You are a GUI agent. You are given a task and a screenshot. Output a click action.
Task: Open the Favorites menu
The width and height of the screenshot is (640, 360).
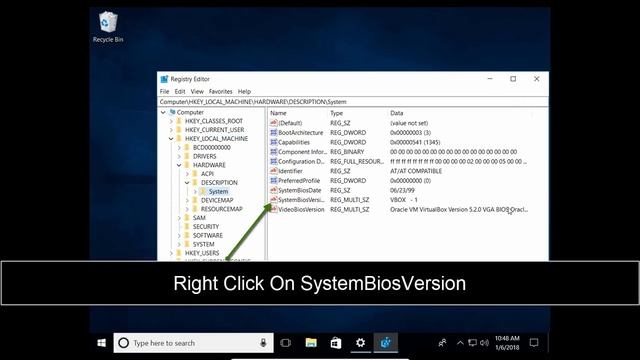tap(220, 91)
